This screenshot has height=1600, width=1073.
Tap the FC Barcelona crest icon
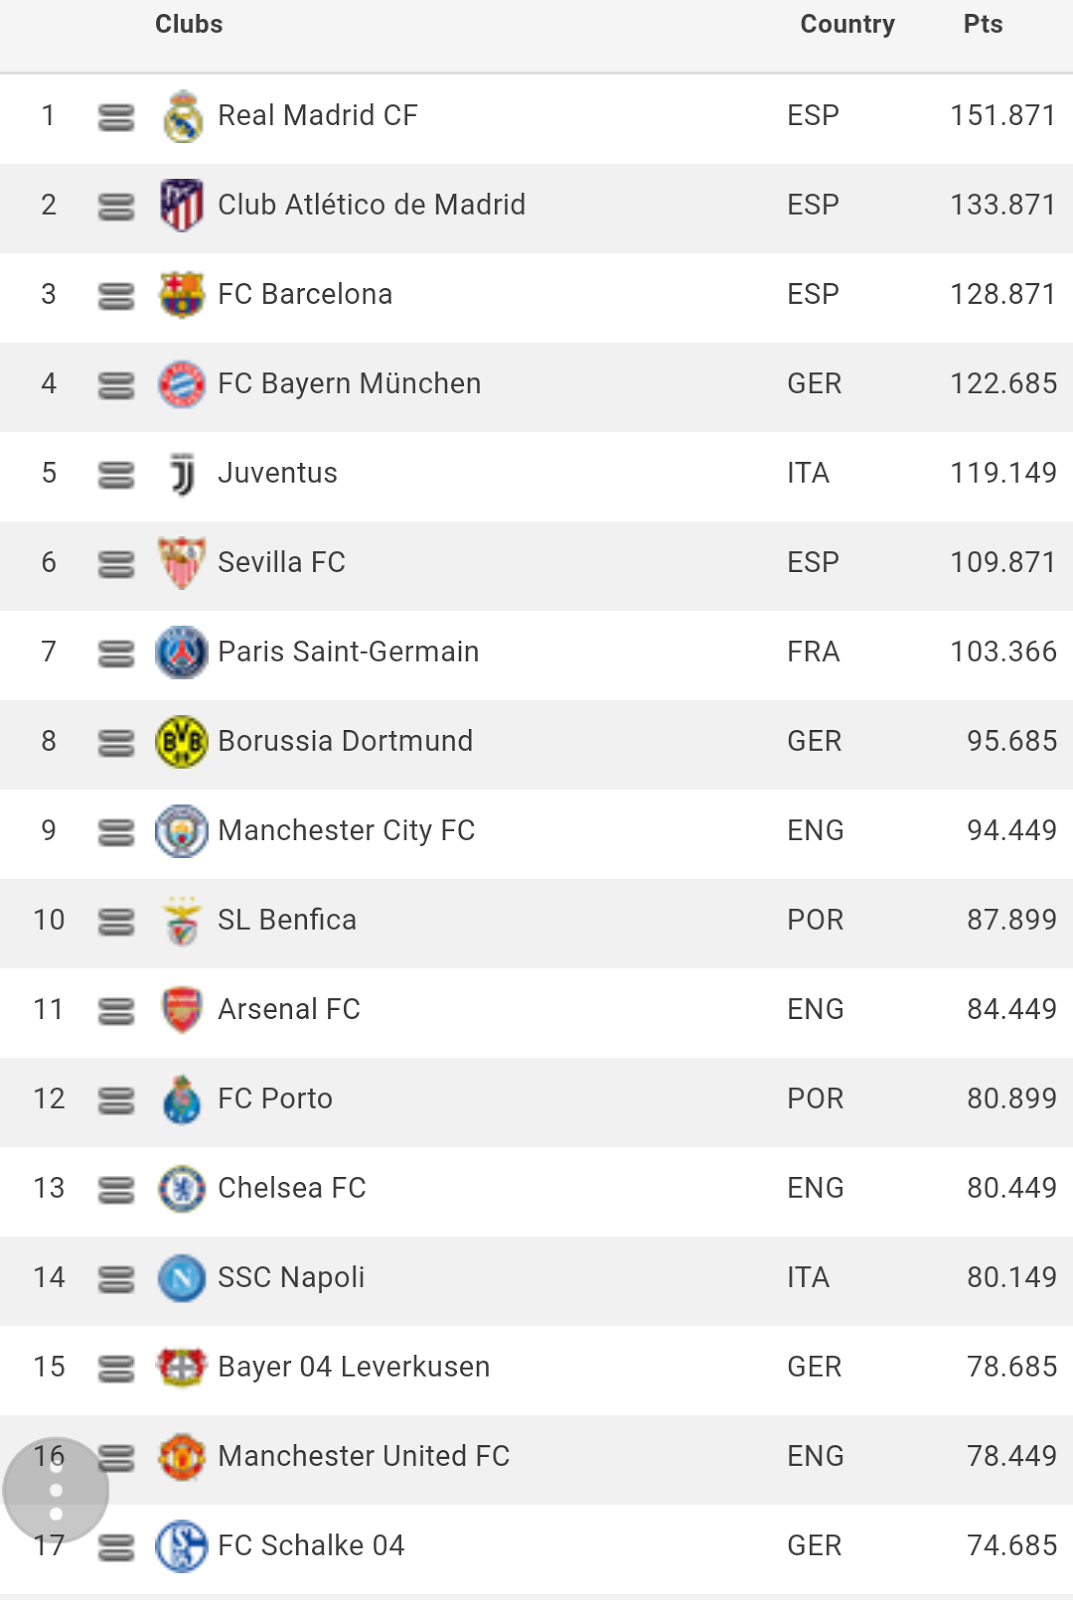point(182,295)
